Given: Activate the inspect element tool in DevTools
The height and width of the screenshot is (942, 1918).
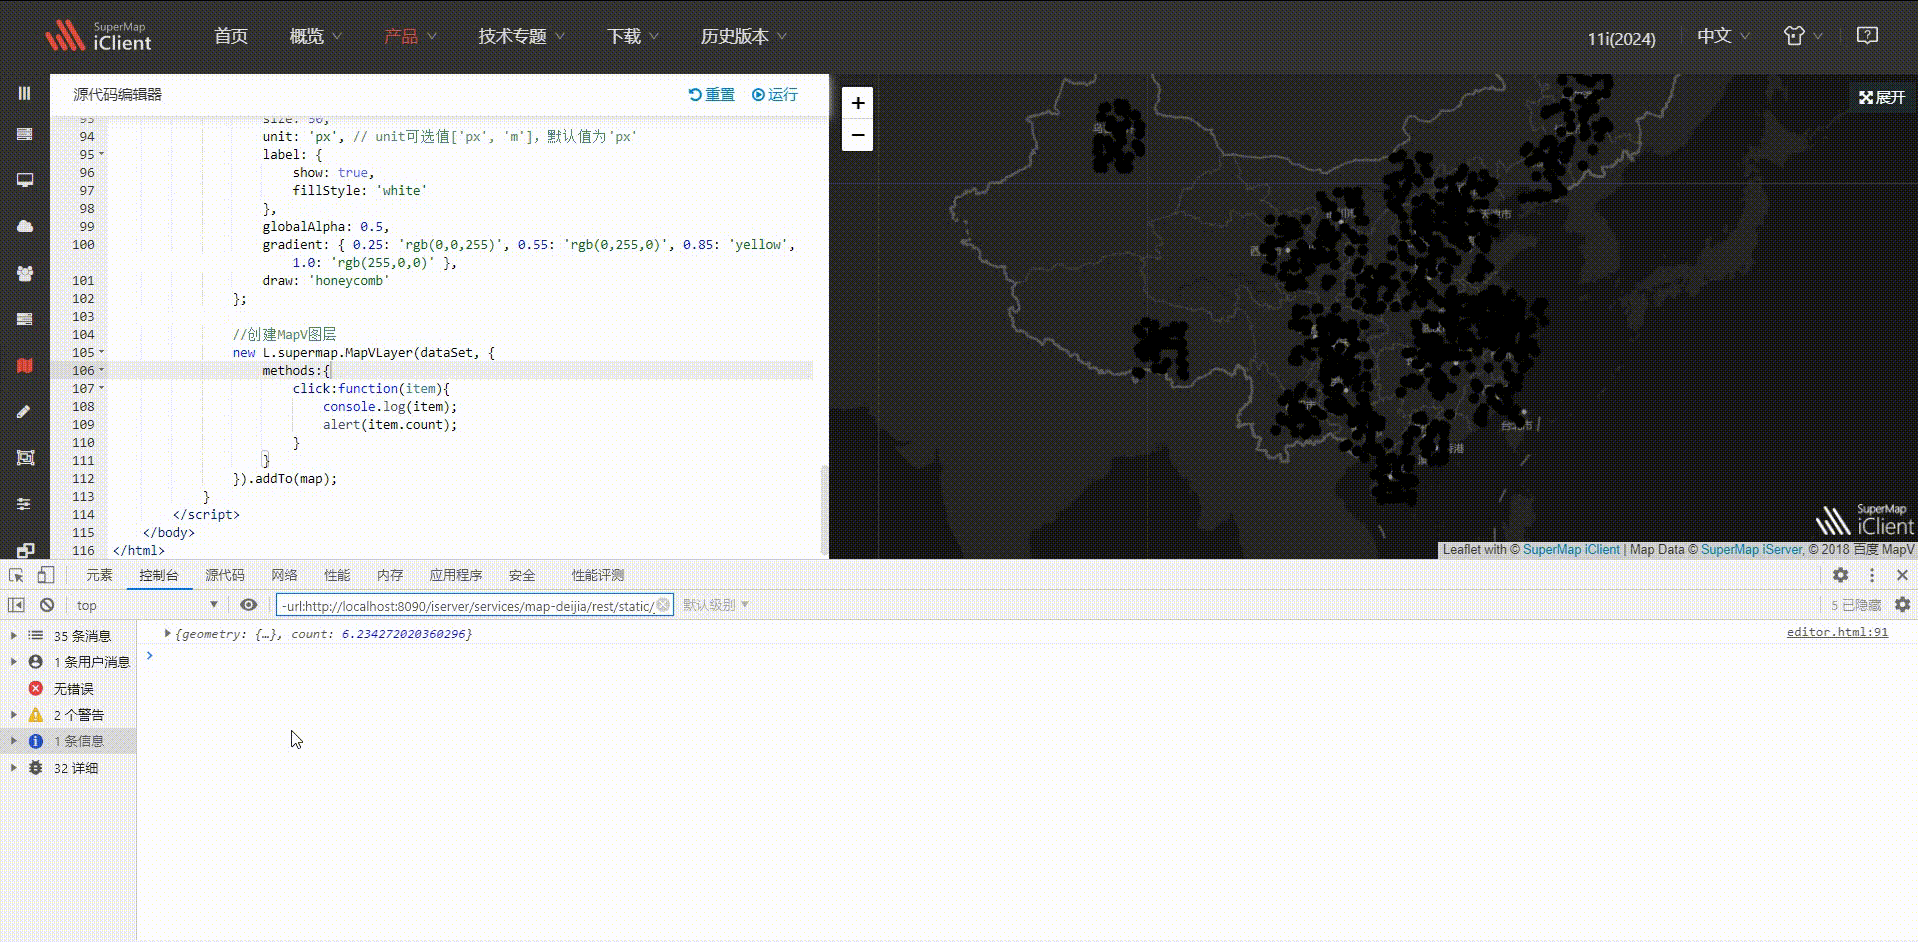Looking at the screenshot, I should point(15,575).
